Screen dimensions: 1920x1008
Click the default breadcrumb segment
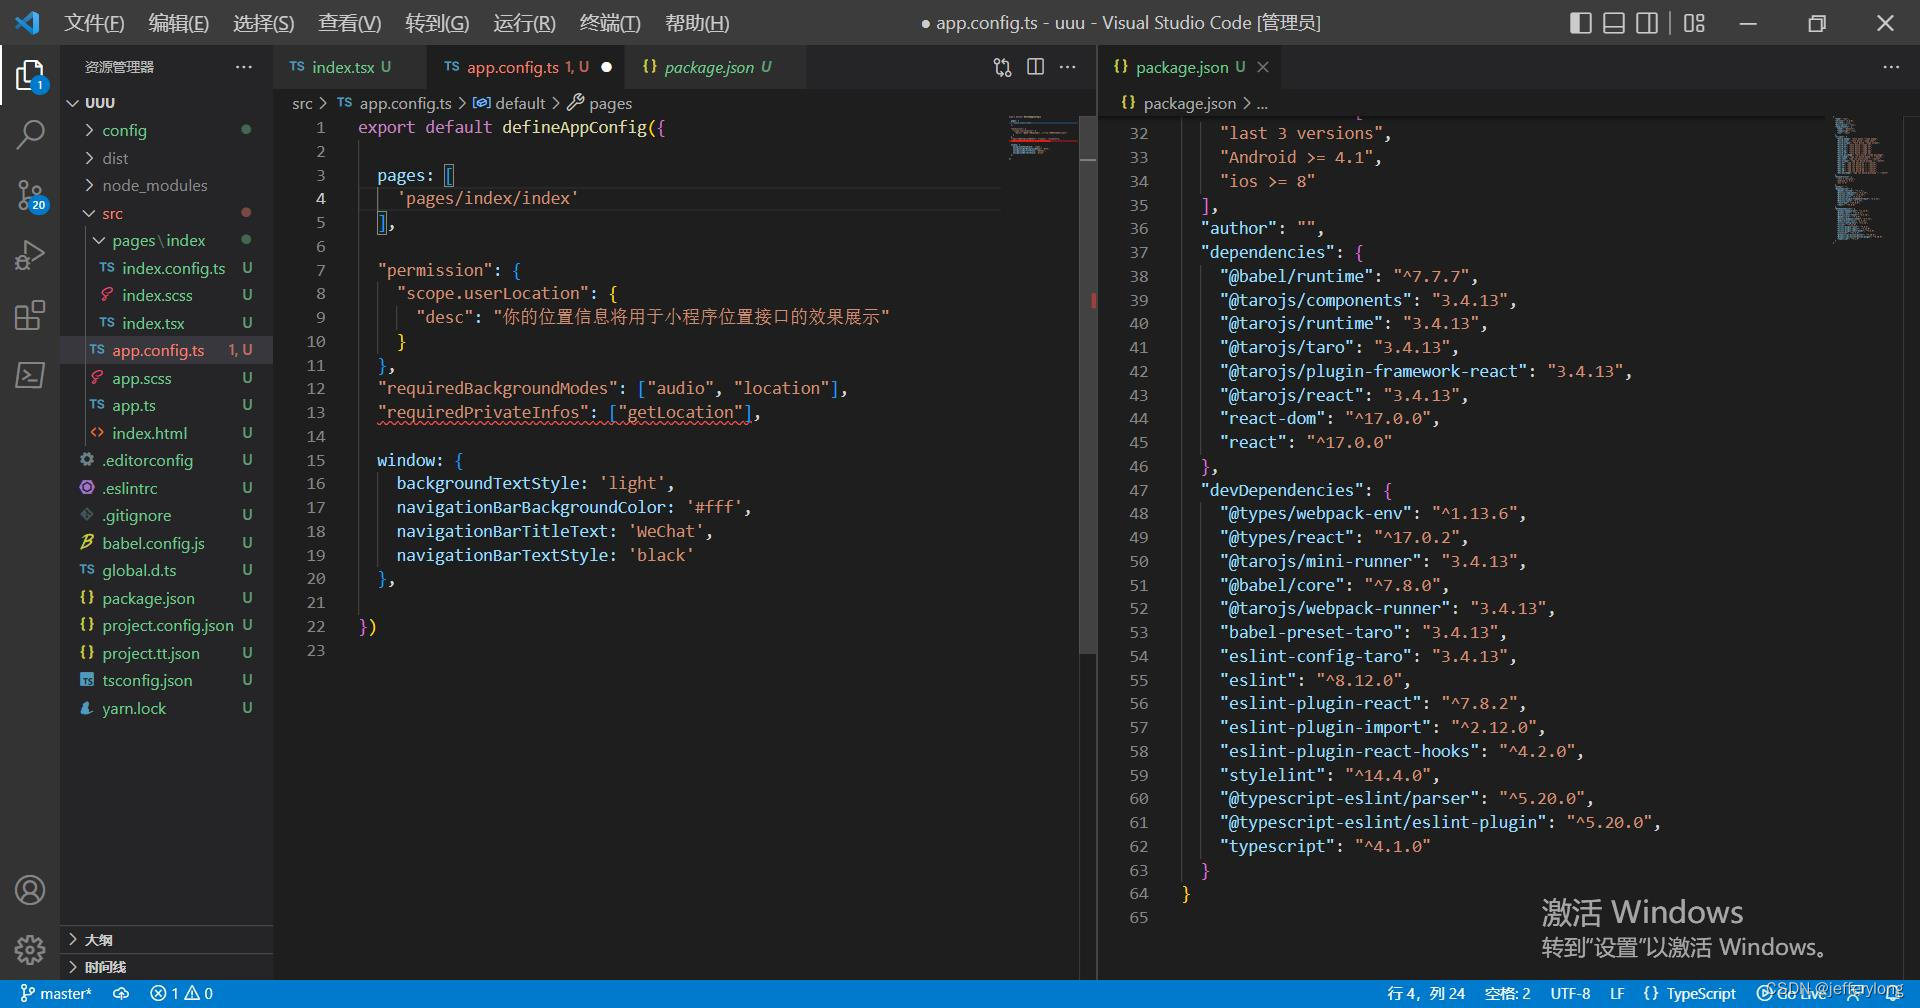coord(510,103)
